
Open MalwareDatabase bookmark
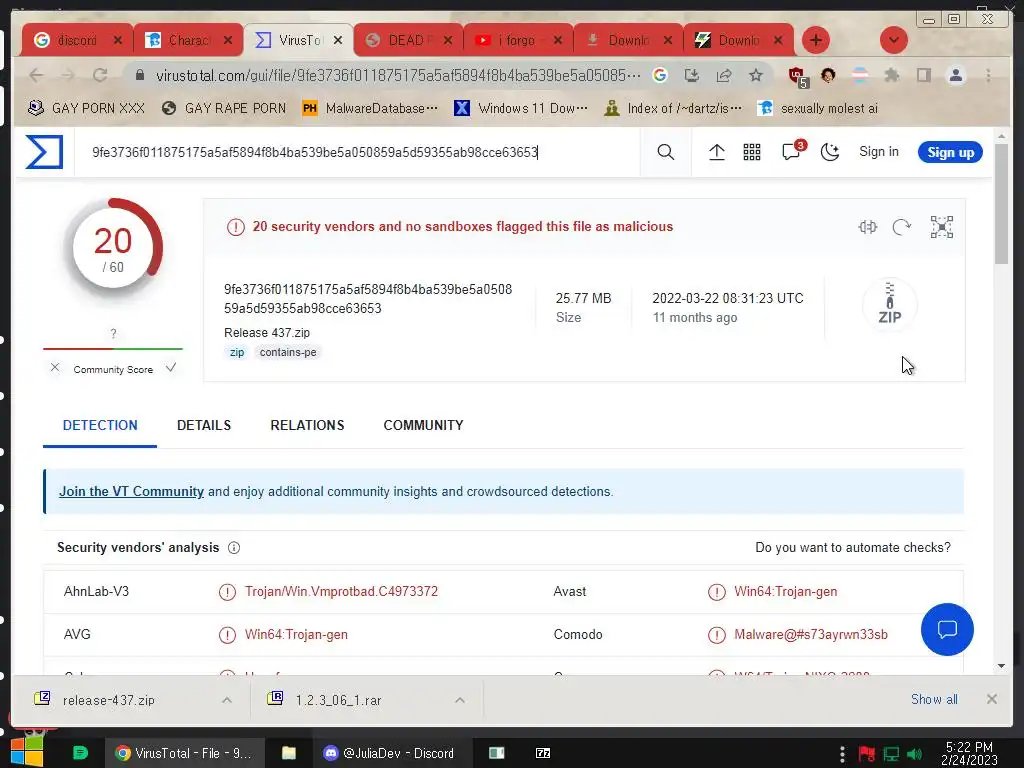click(370, 108)
